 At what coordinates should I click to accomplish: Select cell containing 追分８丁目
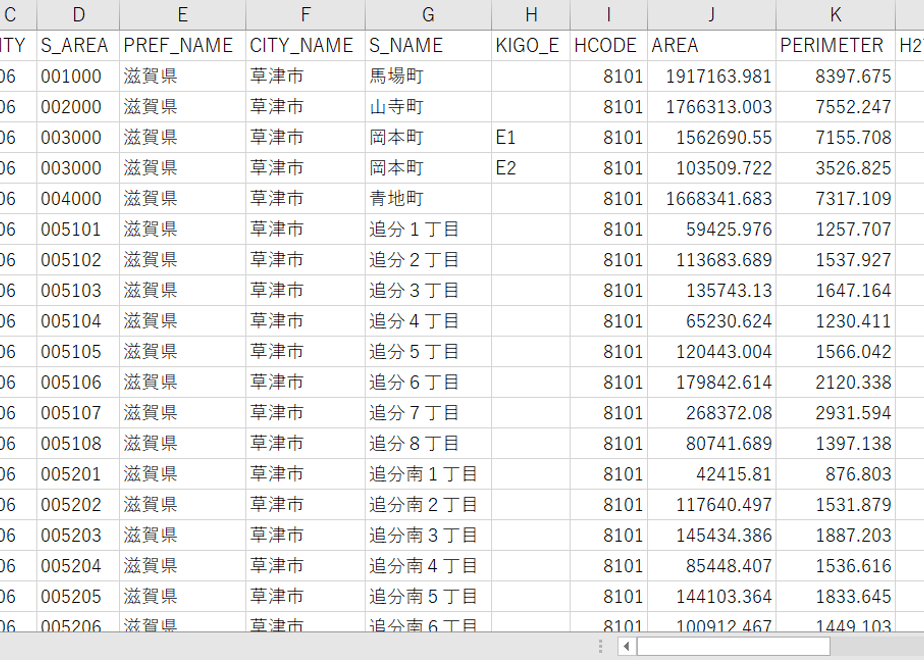[428, 444]
